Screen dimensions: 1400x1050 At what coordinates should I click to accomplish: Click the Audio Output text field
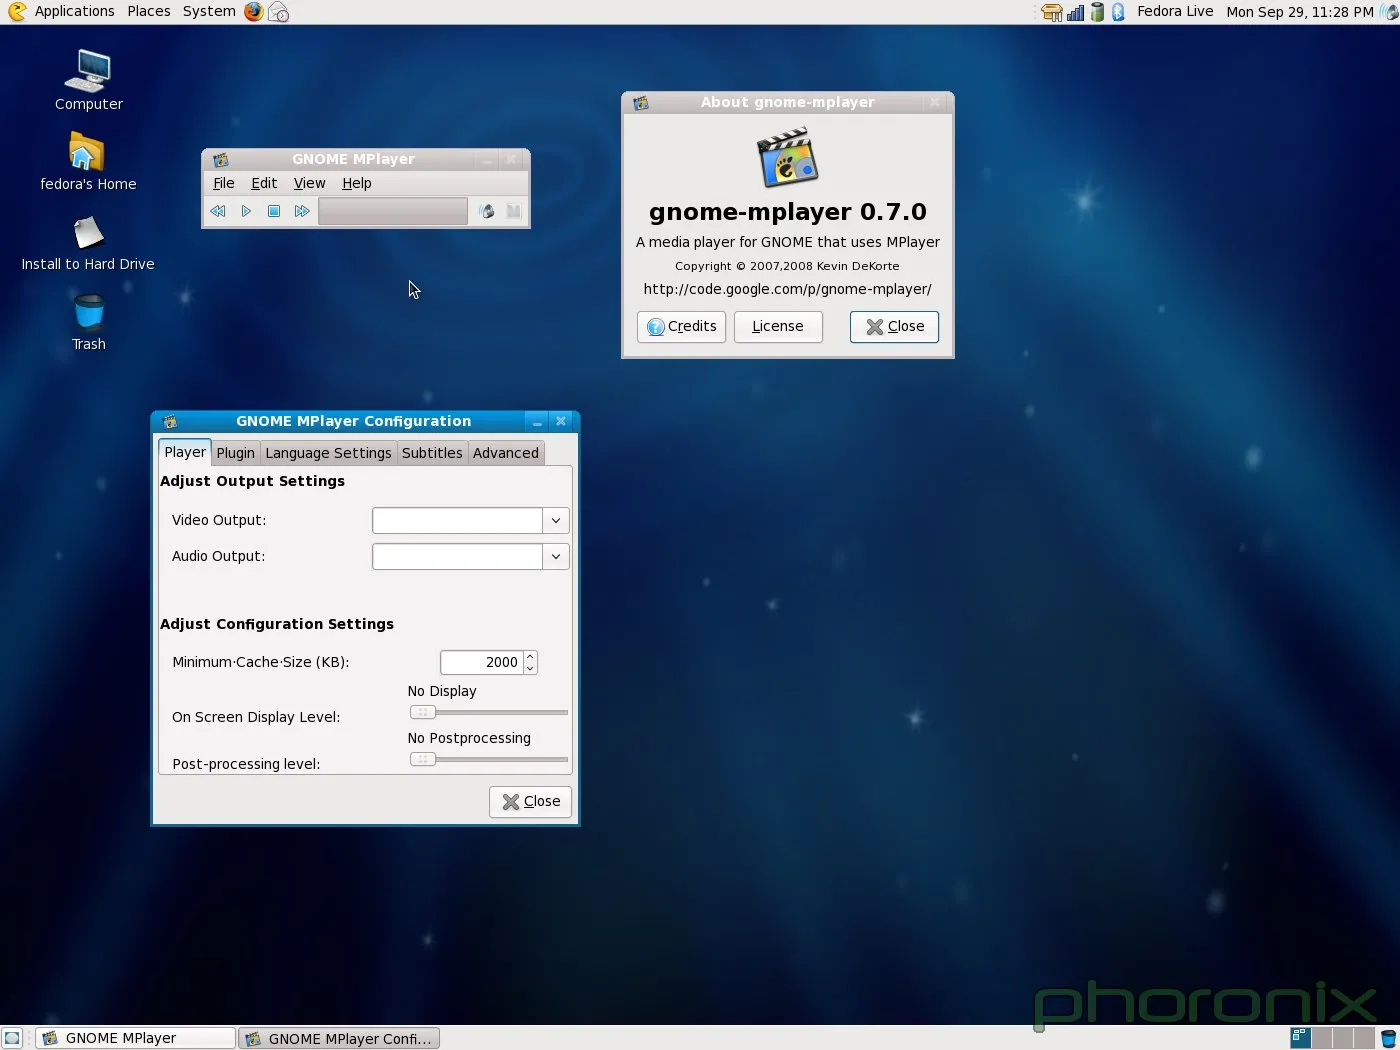457,556
